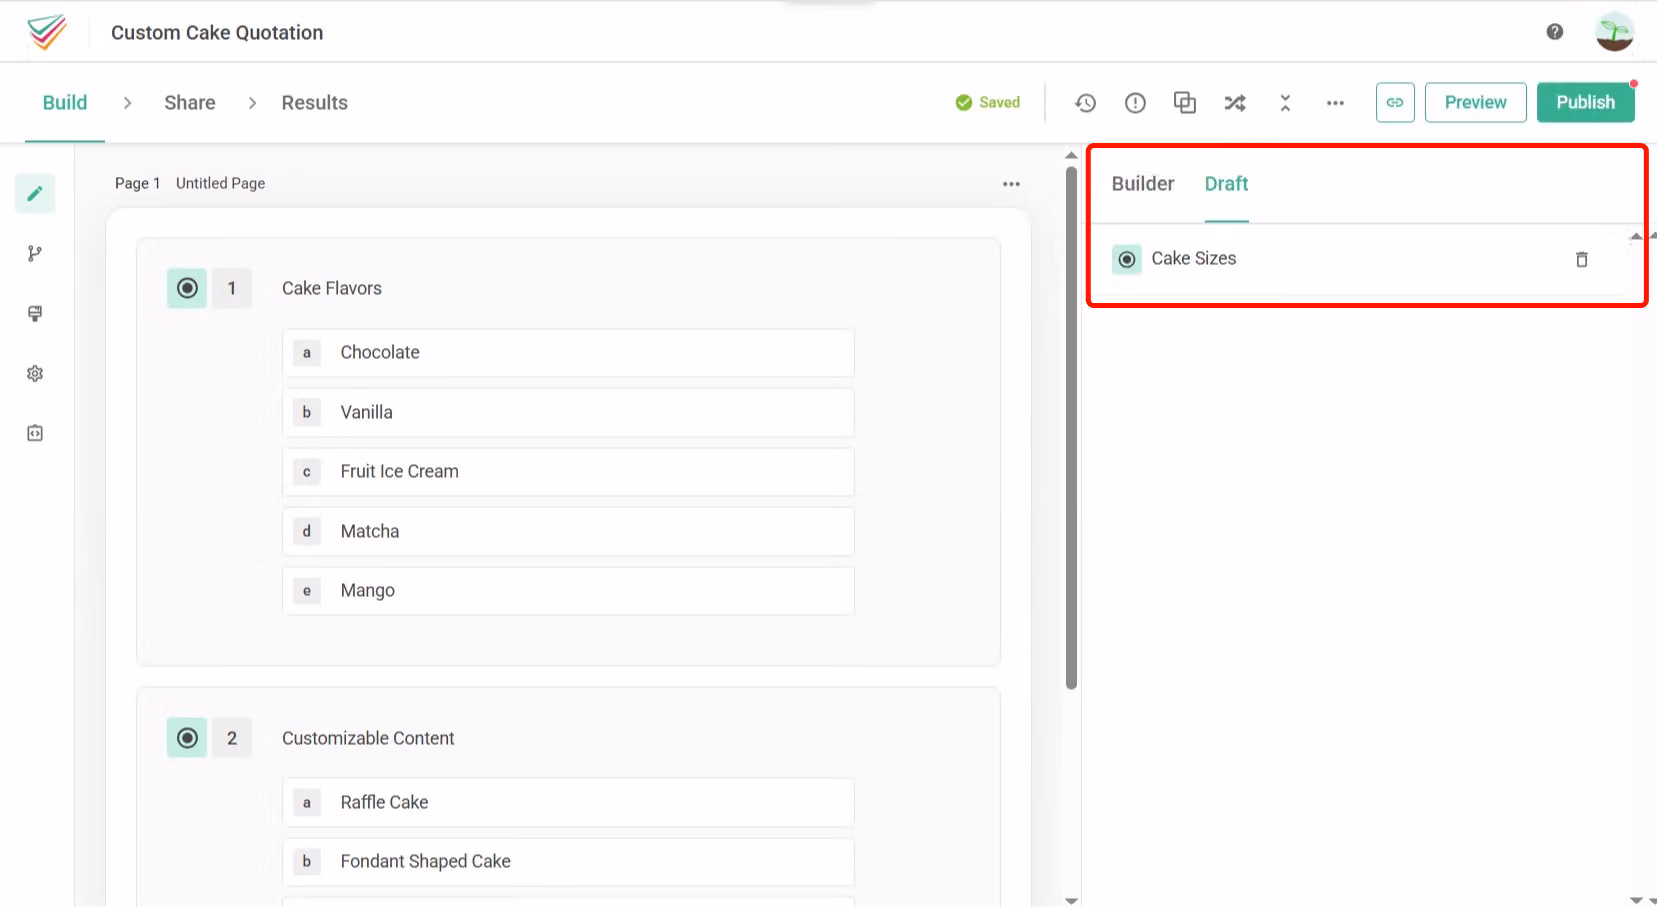Open the user profile avatar
This screenshot has height=907, width=1657.
pyautogui.click(x=1614, y=32)
